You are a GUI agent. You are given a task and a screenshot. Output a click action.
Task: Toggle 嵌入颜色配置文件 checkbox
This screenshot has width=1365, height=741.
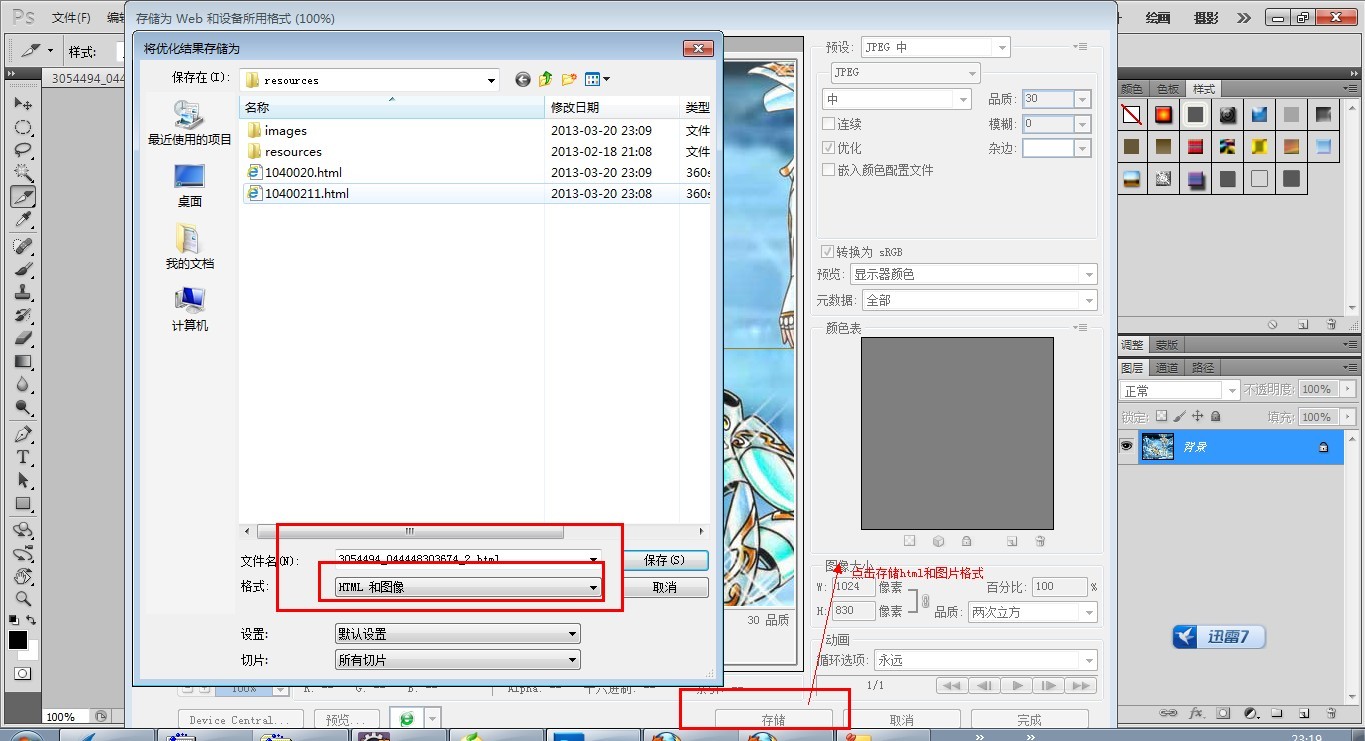pyautogui.click(x=828, y=170)
